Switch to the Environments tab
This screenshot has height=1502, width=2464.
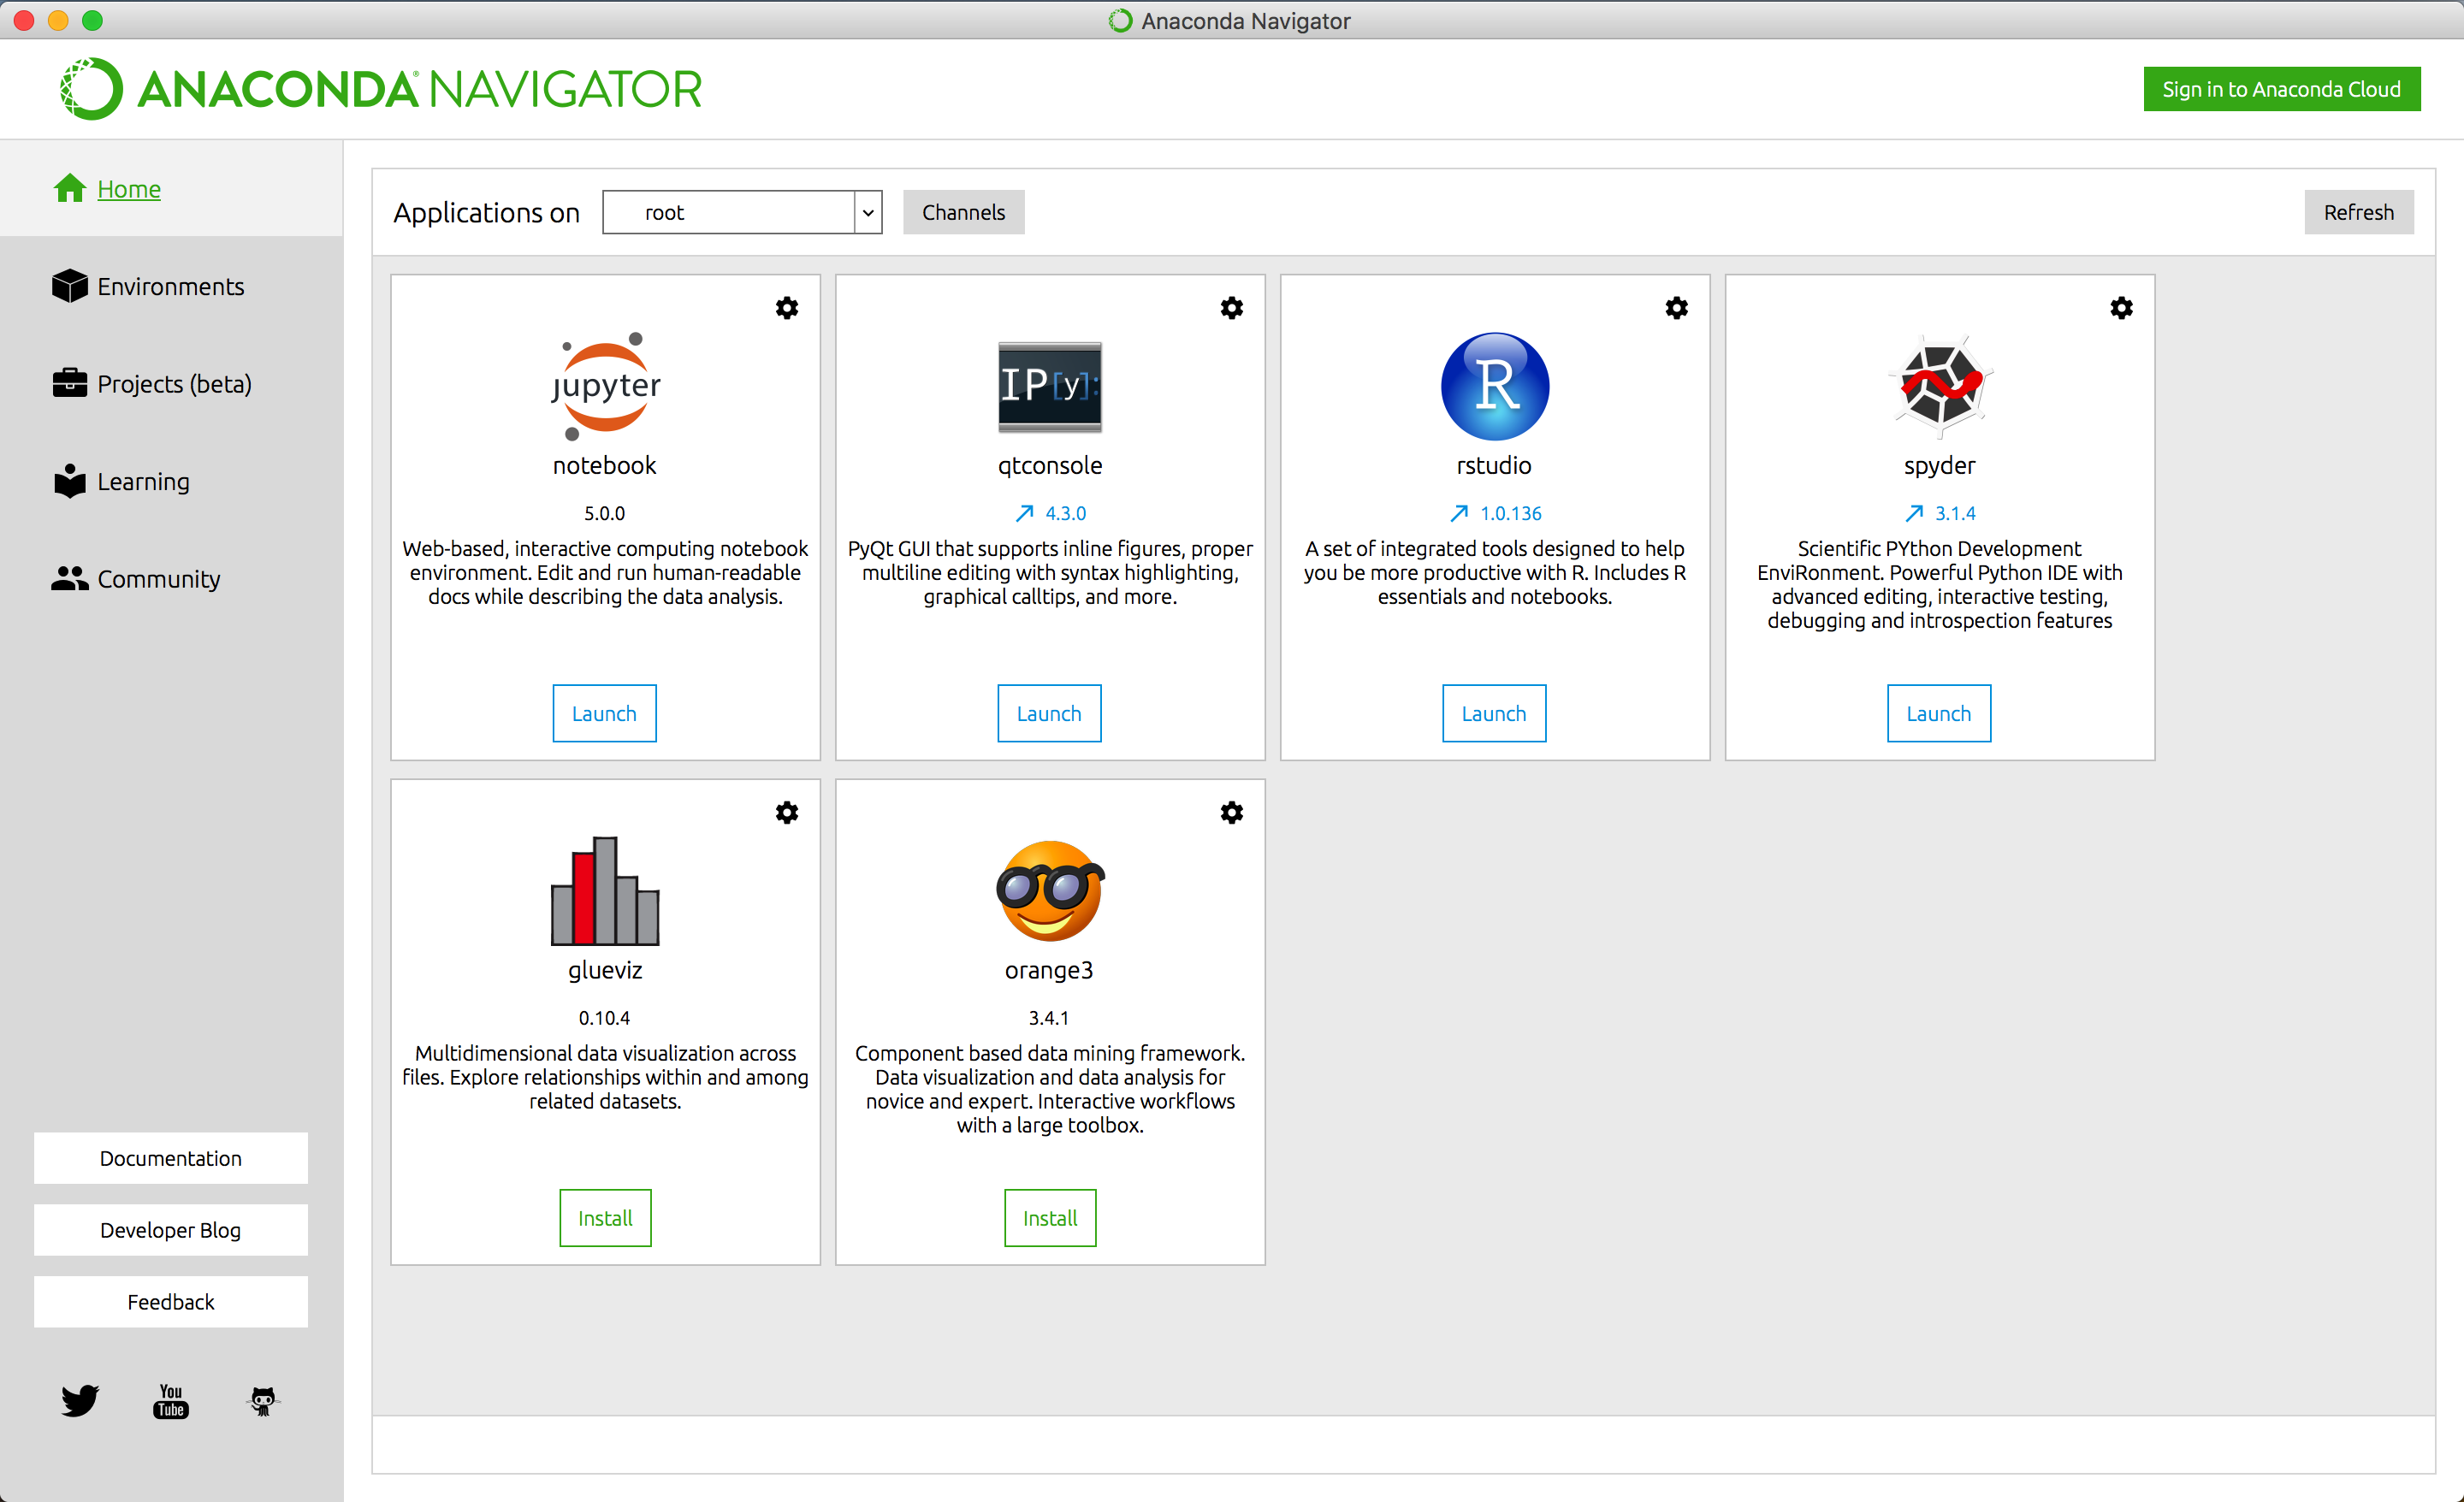pyautogui.click(x=171, y=287)
